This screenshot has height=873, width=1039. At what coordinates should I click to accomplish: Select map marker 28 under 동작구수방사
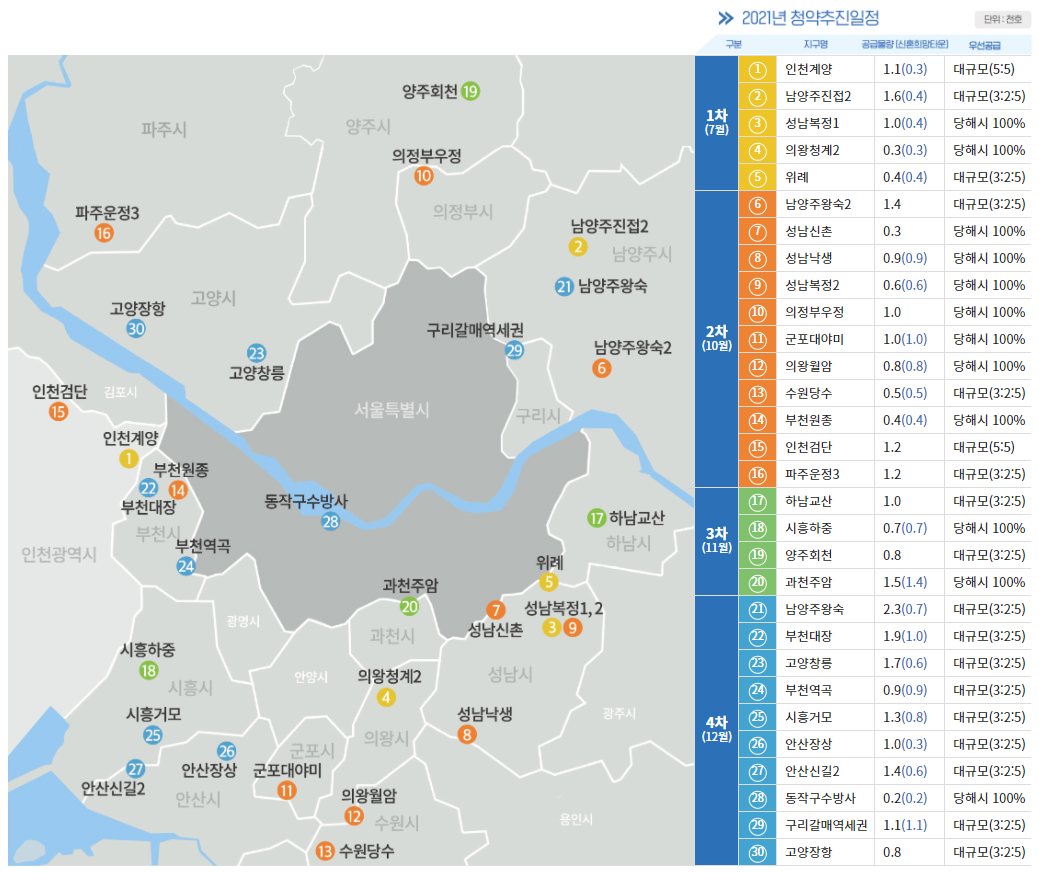330,522
